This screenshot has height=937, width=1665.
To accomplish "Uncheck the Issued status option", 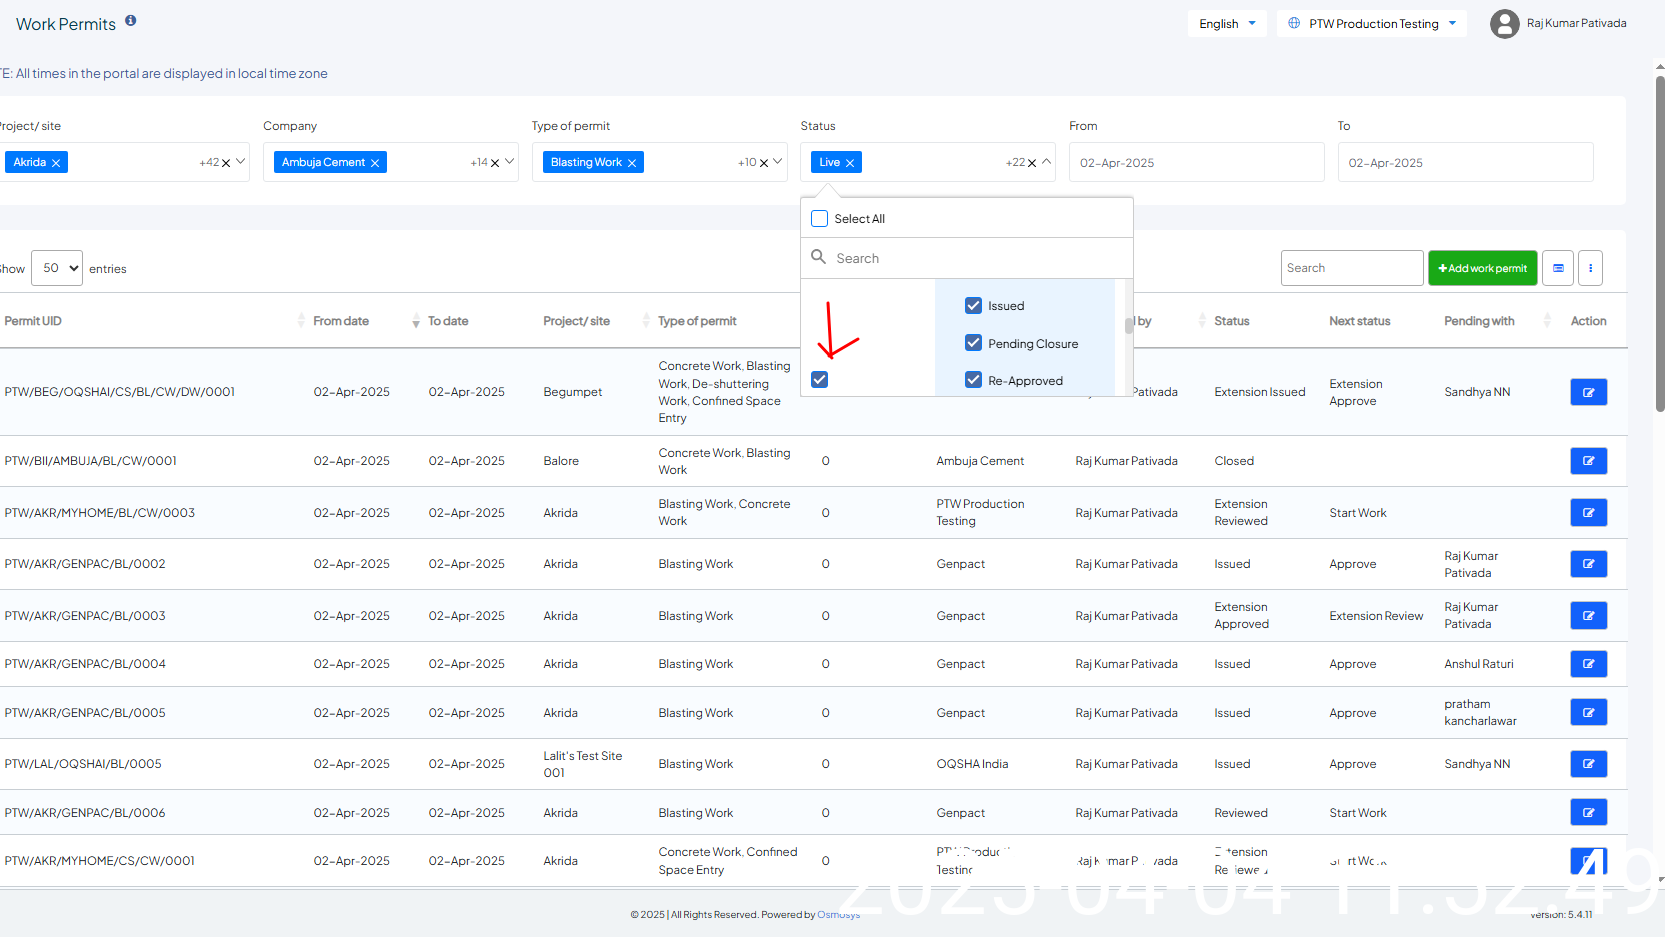I will 973,306.
